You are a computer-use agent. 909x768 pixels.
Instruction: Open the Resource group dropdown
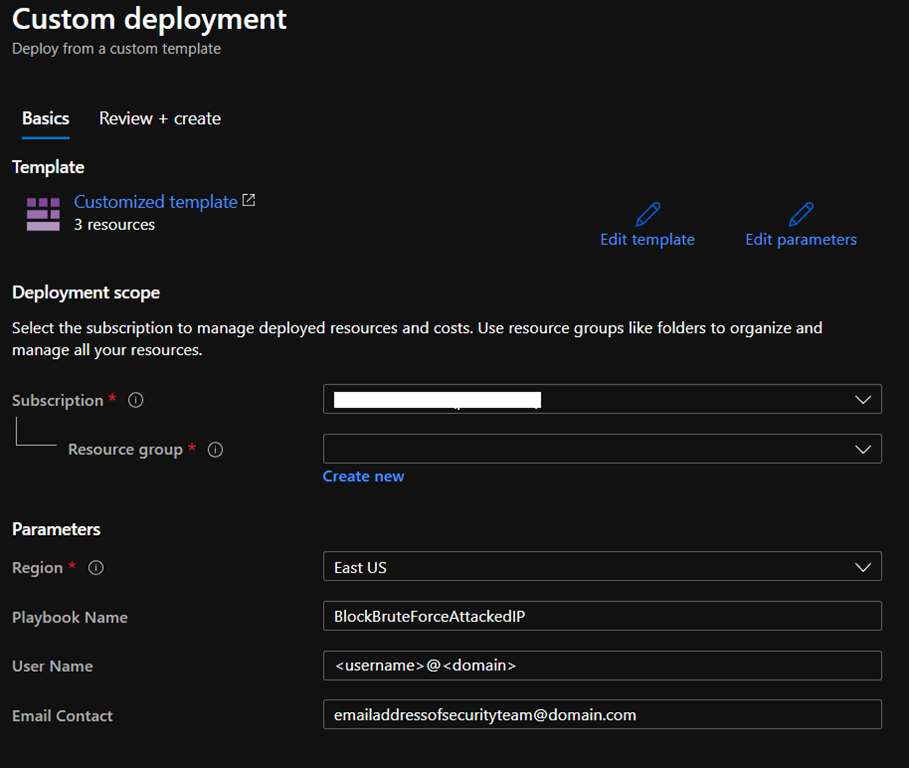[602, 449]
